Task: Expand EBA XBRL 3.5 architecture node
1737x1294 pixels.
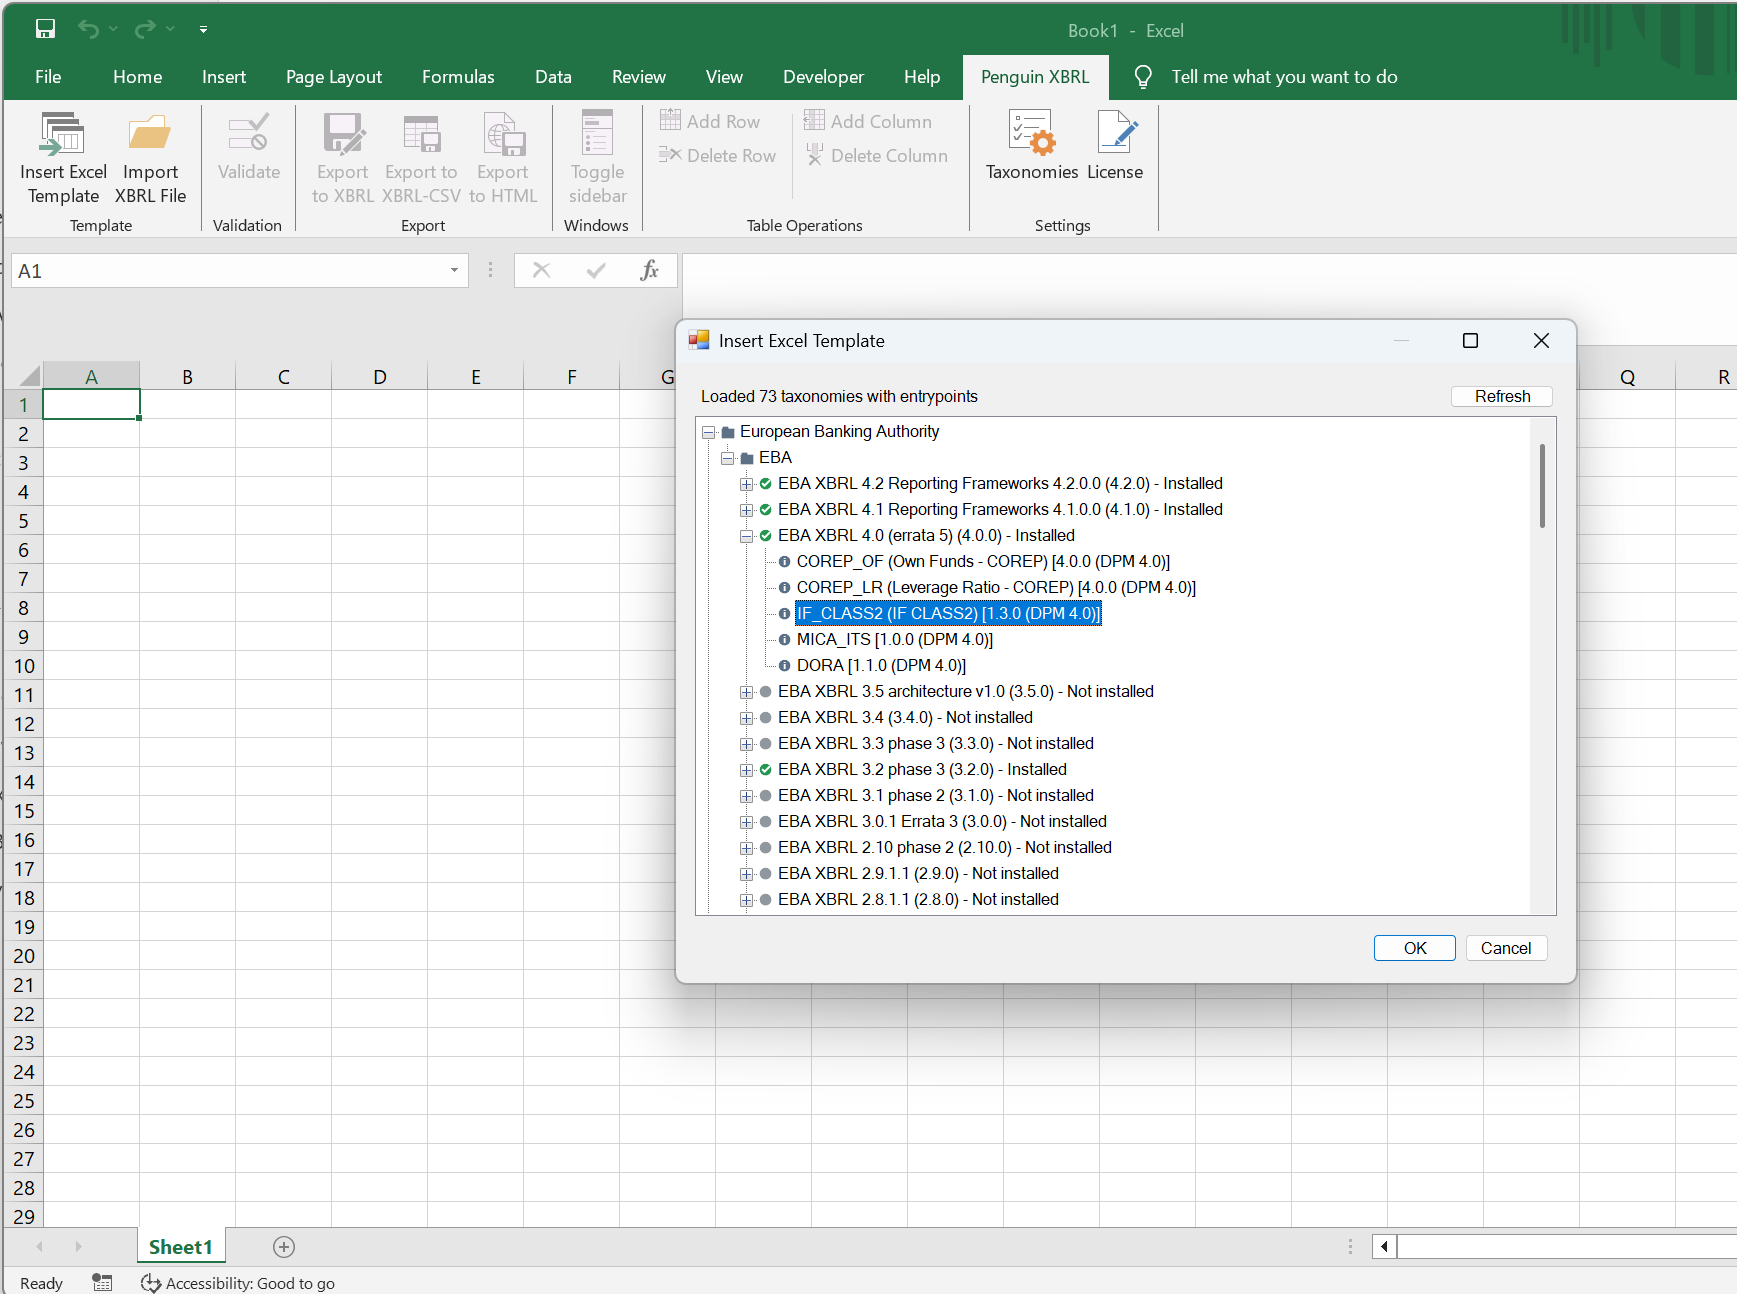Action: [747, 692]
